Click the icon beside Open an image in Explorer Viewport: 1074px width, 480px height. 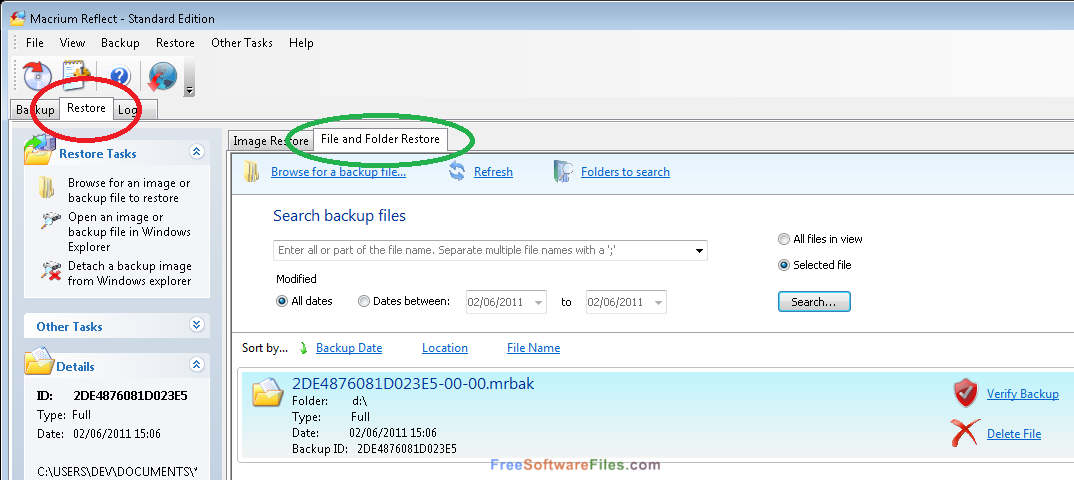point(51,220)
